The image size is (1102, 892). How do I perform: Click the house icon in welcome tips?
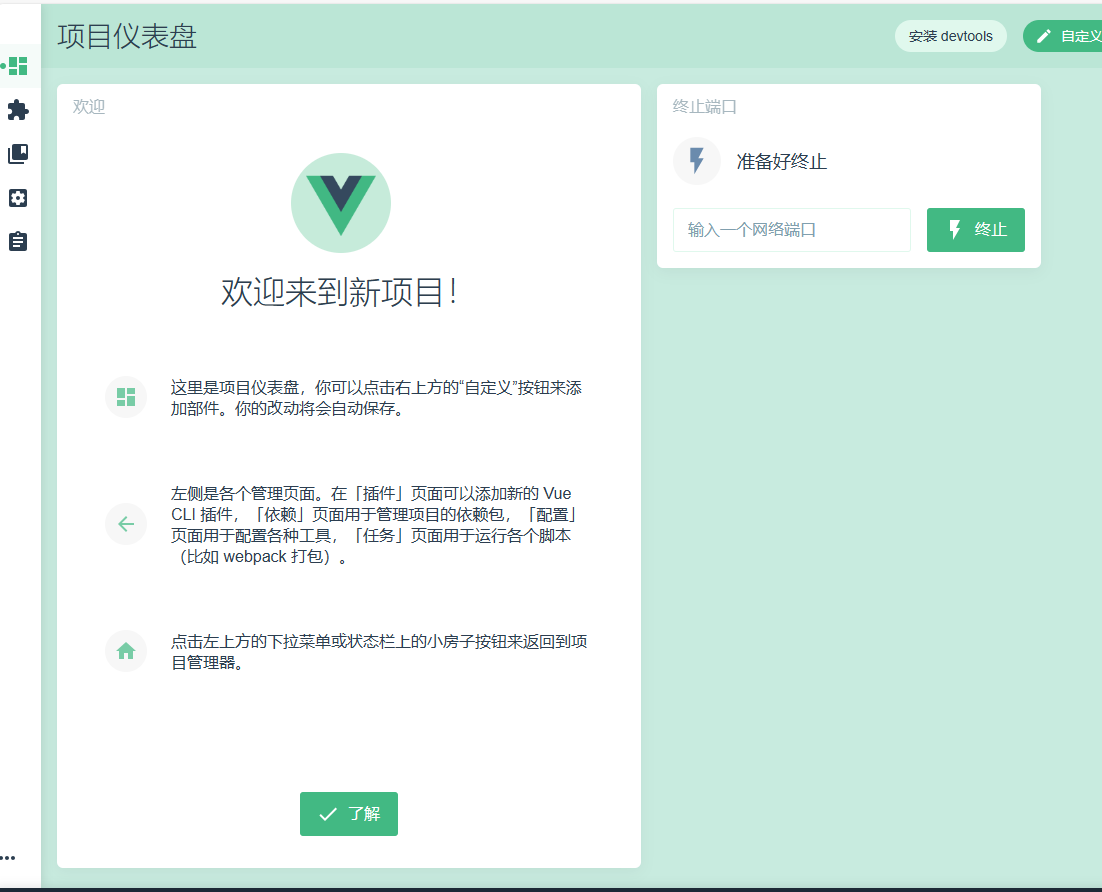tap(126, 651)
